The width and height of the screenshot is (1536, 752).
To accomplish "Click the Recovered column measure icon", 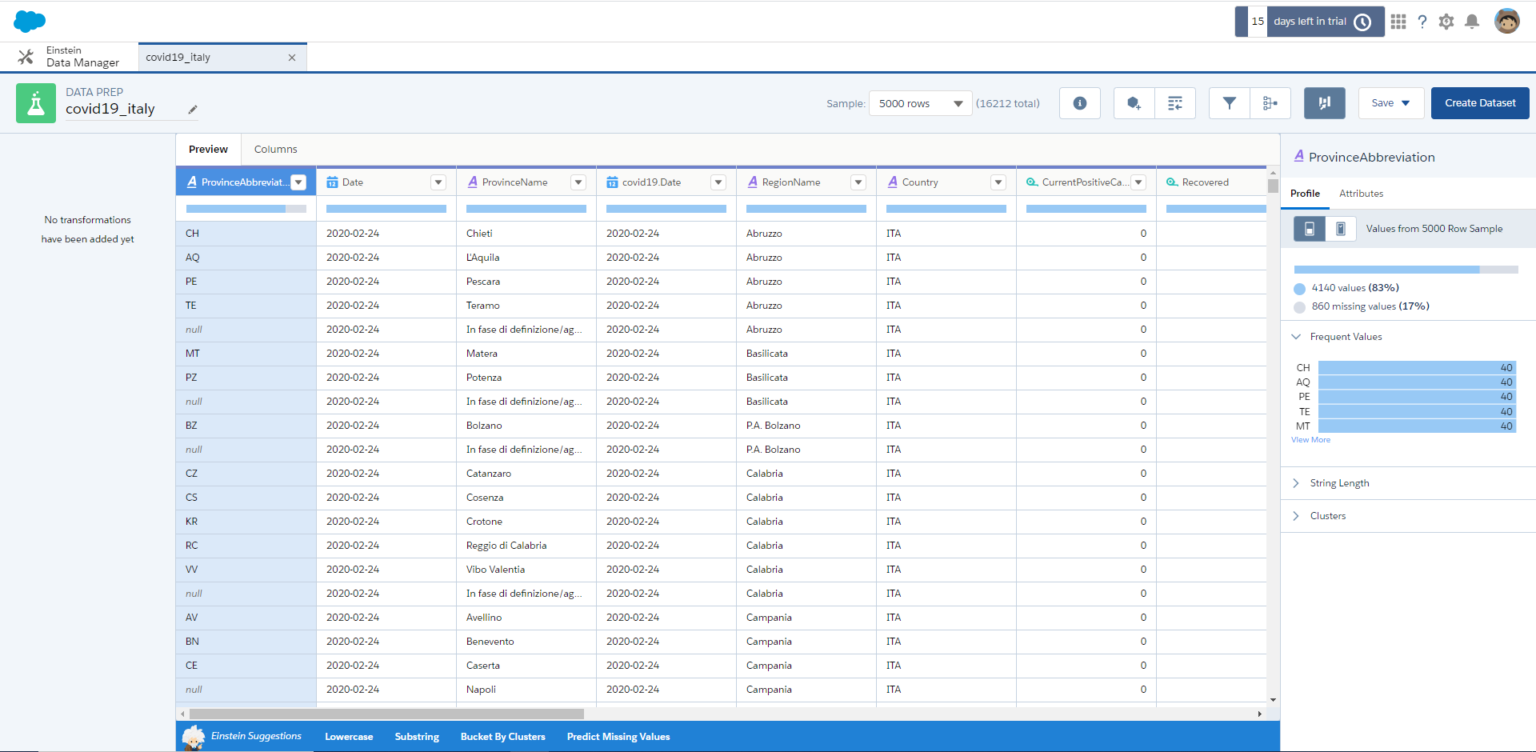I will click(1172, 182).
